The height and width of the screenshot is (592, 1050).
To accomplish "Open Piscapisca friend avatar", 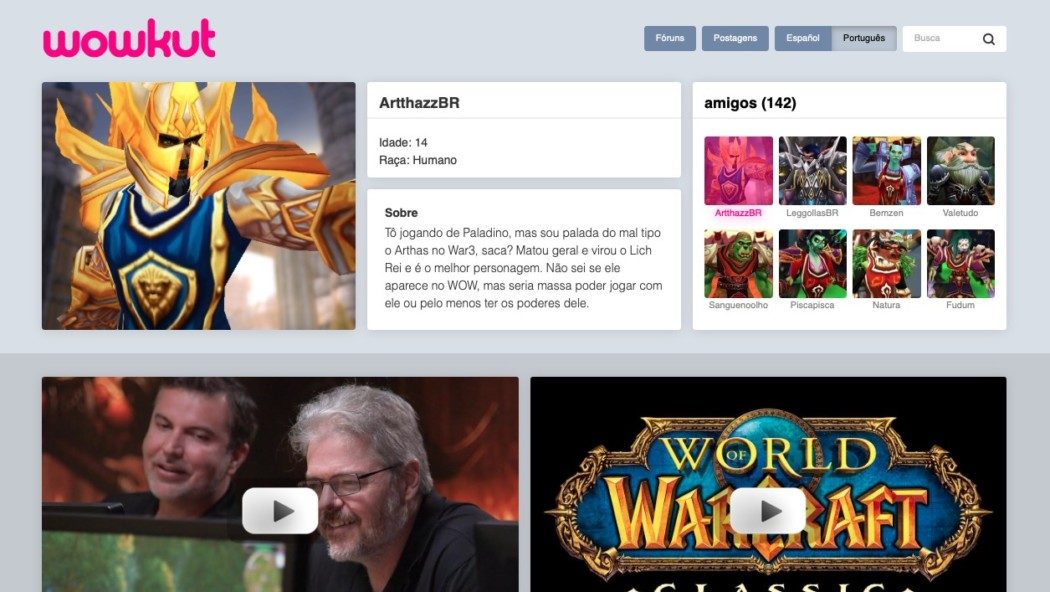I will coord(812,263).
